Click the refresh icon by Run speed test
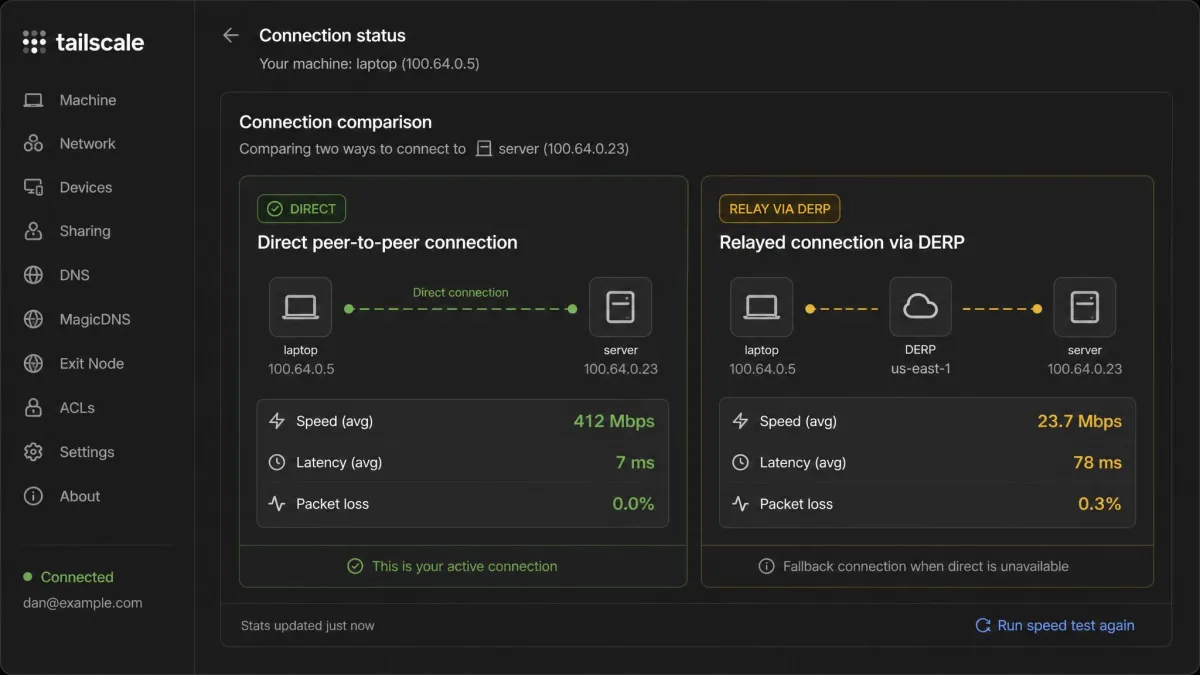 pos(983,625)
